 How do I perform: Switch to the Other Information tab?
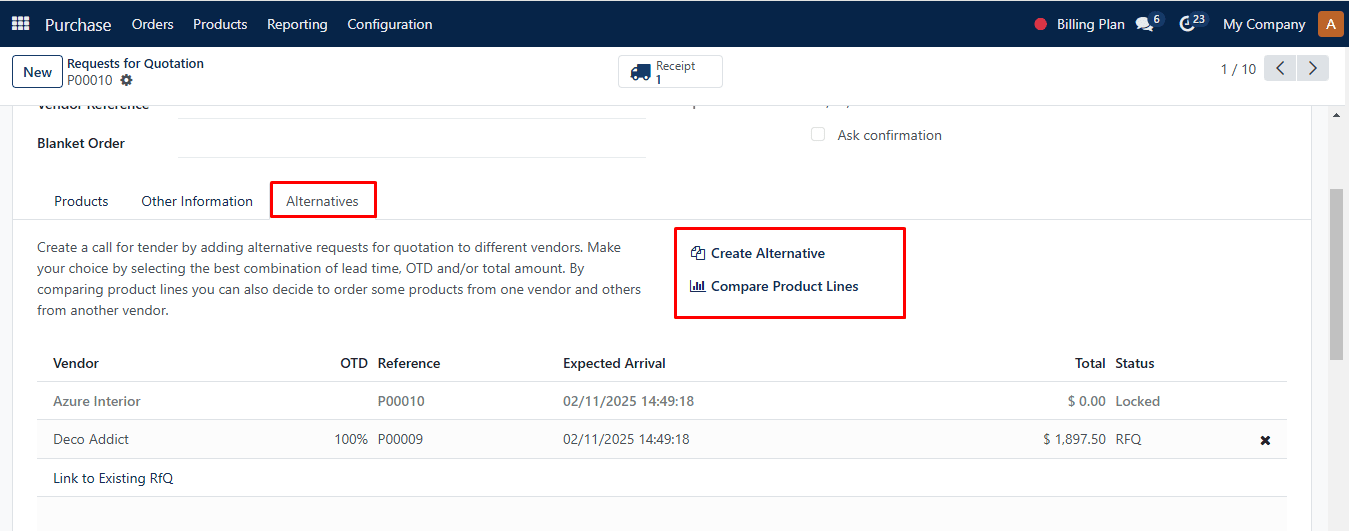(197, 201)
